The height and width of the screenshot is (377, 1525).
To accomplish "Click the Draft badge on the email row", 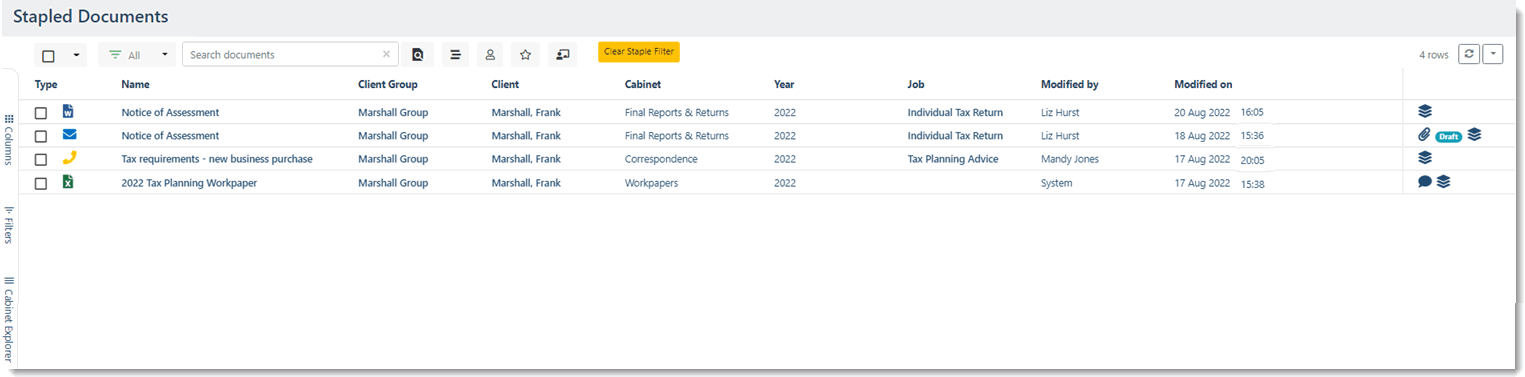I will (x=1448, y=136).
